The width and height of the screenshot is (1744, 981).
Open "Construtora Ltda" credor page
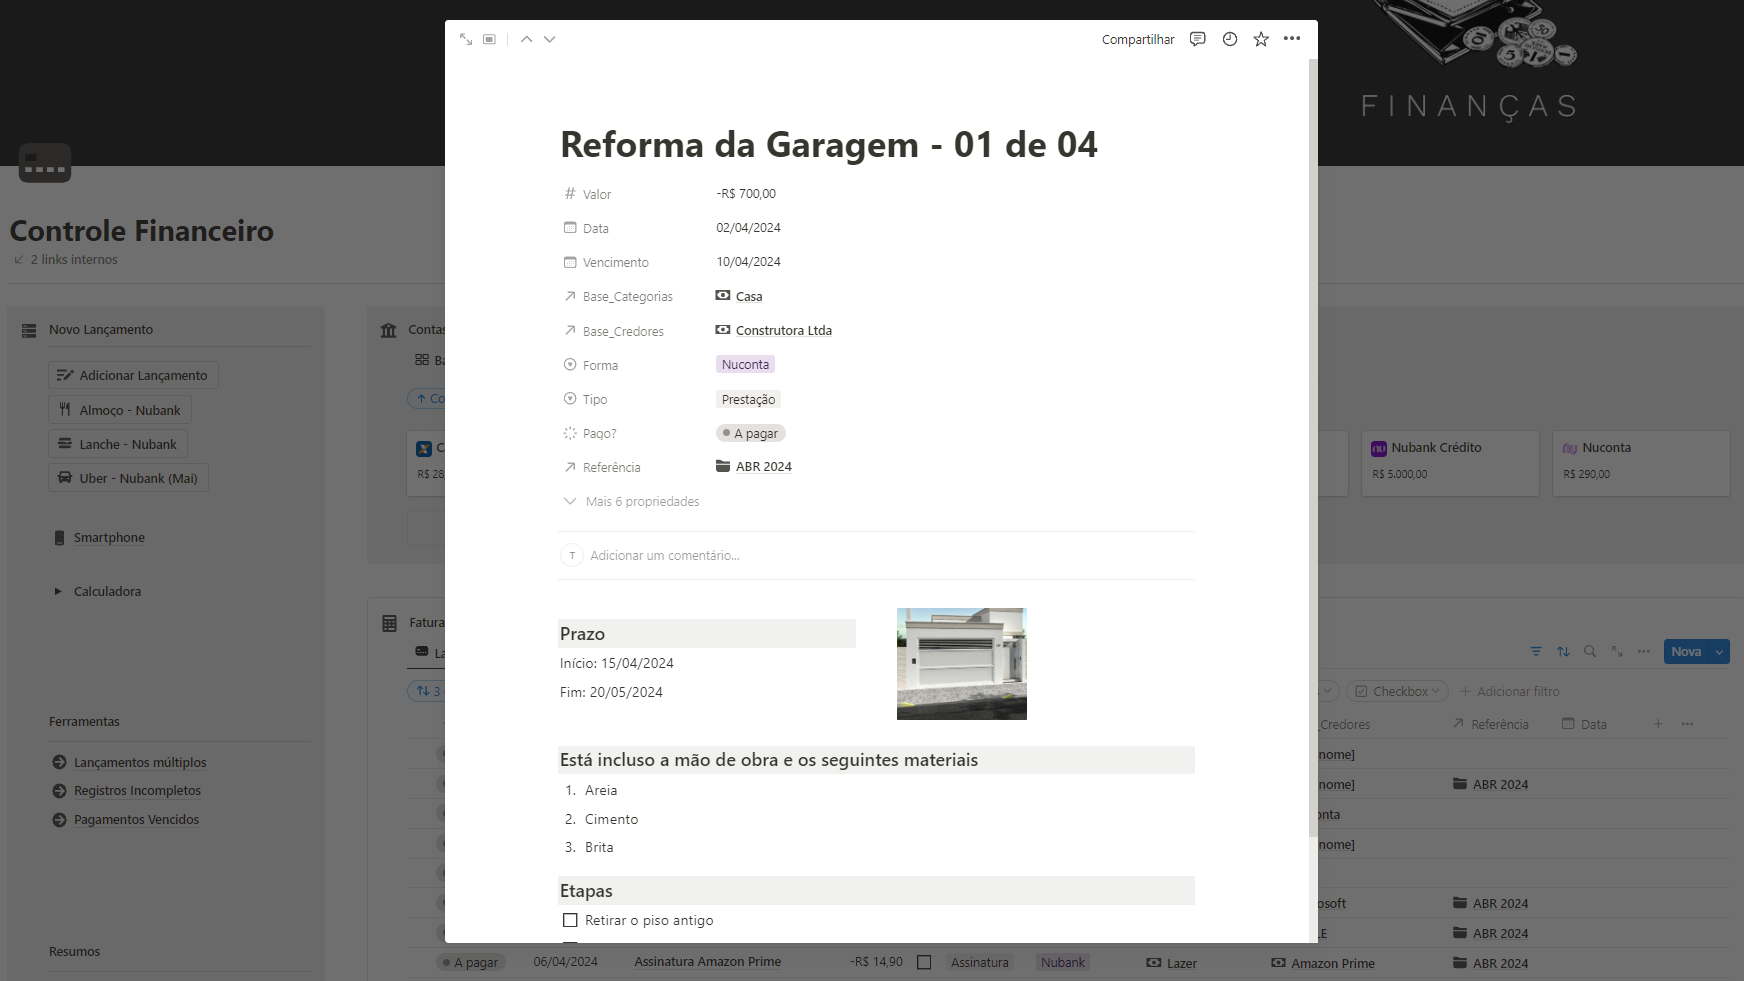coord(782,330)
